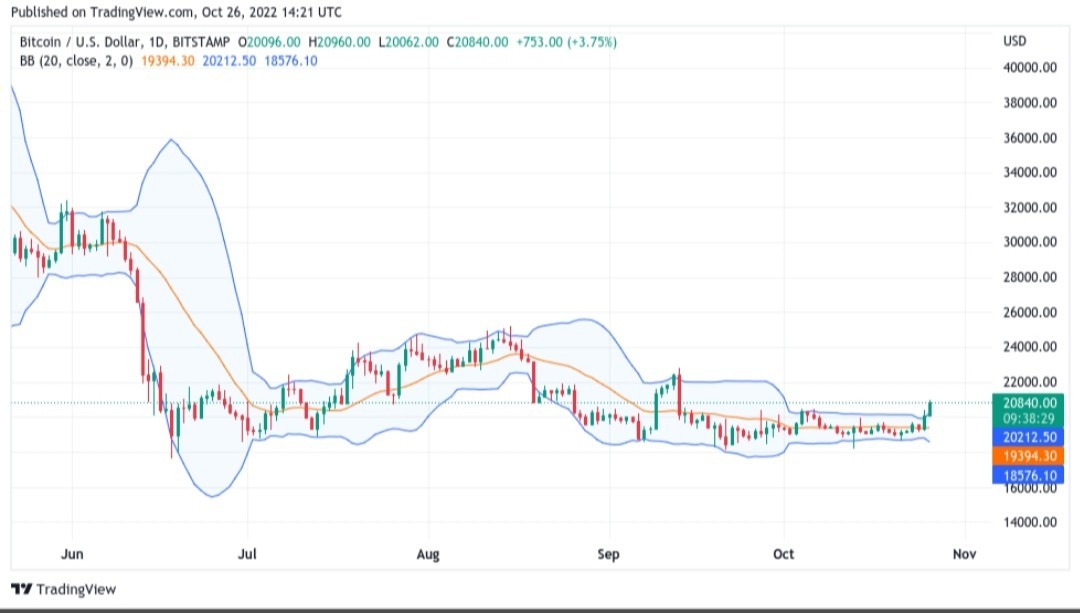The height and width of the screenshot is (613, 1080).
Task: Click the 38000.00 price axis label
Action: 1030,103
